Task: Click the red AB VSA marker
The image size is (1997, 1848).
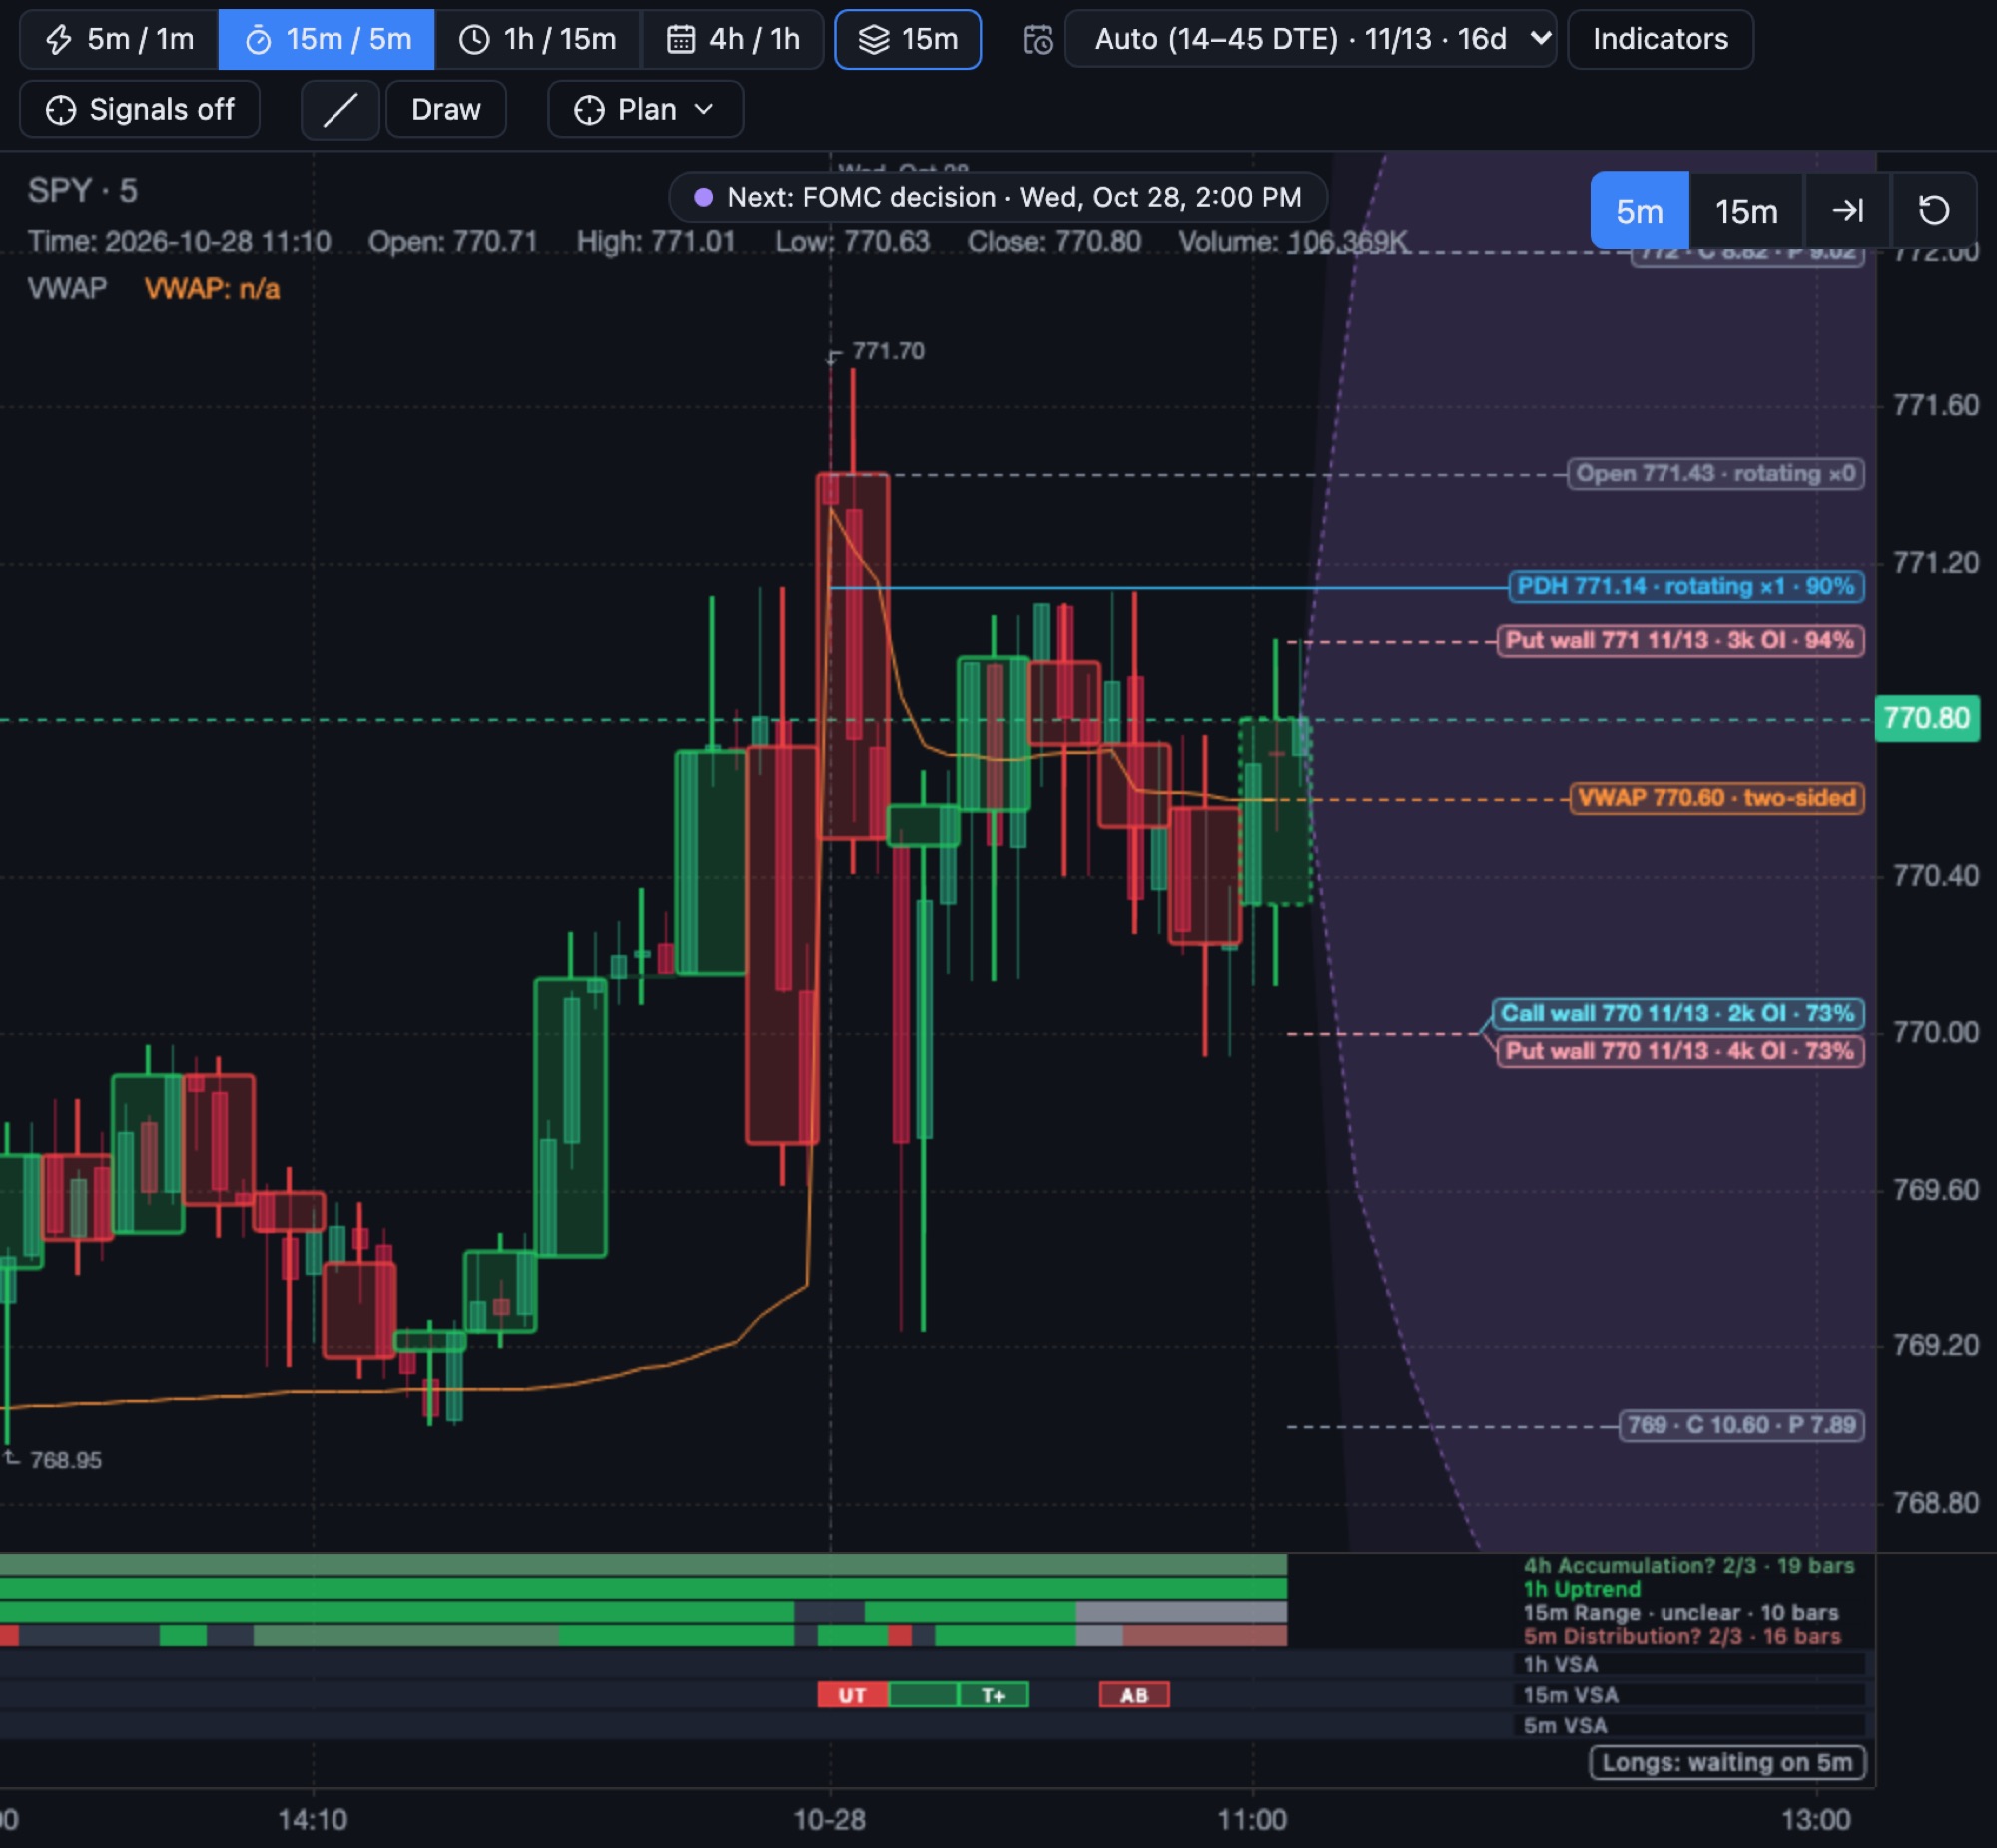Action: [x=1134, y=1695]
